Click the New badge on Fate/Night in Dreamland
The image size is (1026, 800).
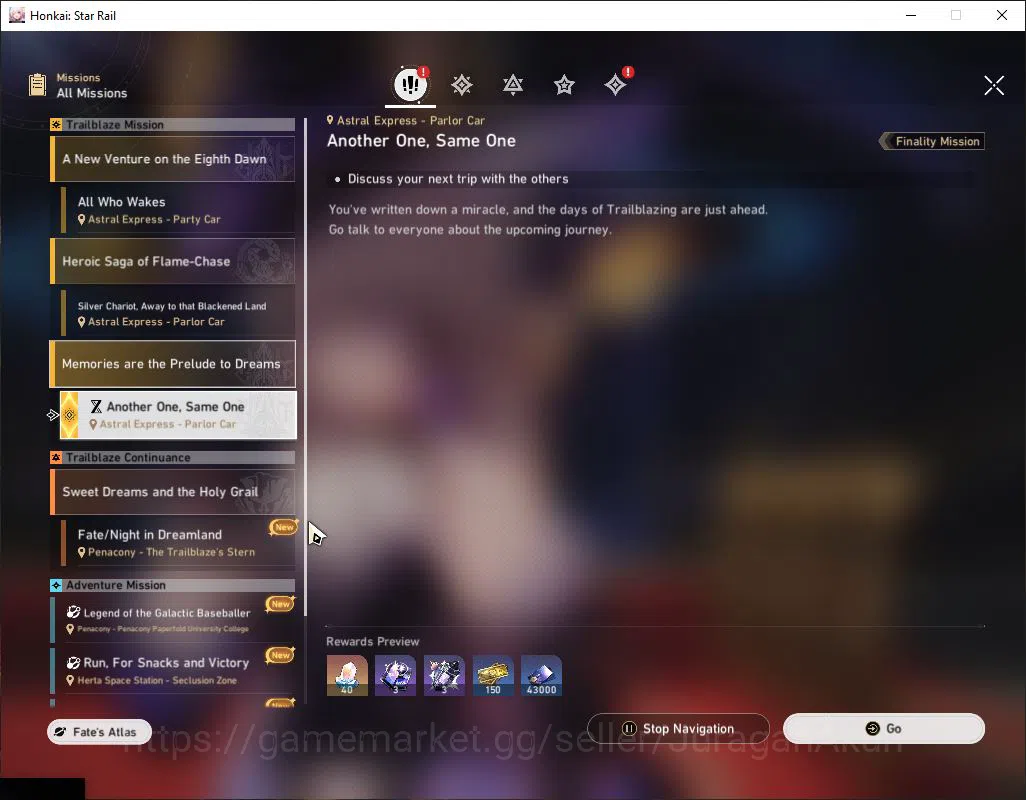click(x=283, y=527)
